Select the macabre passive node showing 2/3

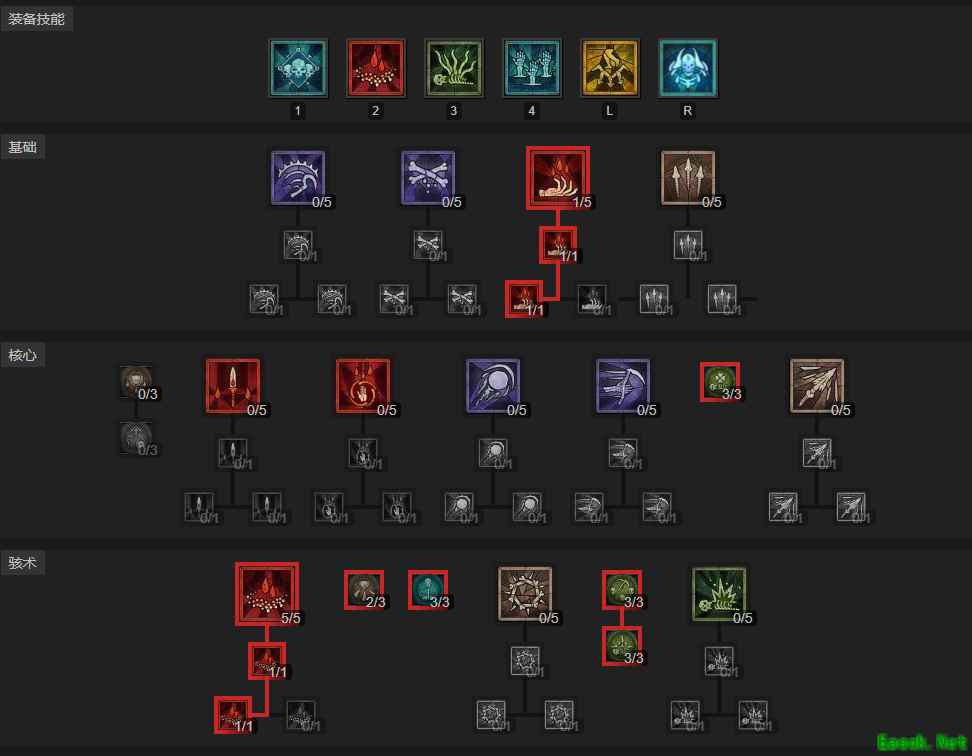tap(364, 590)
